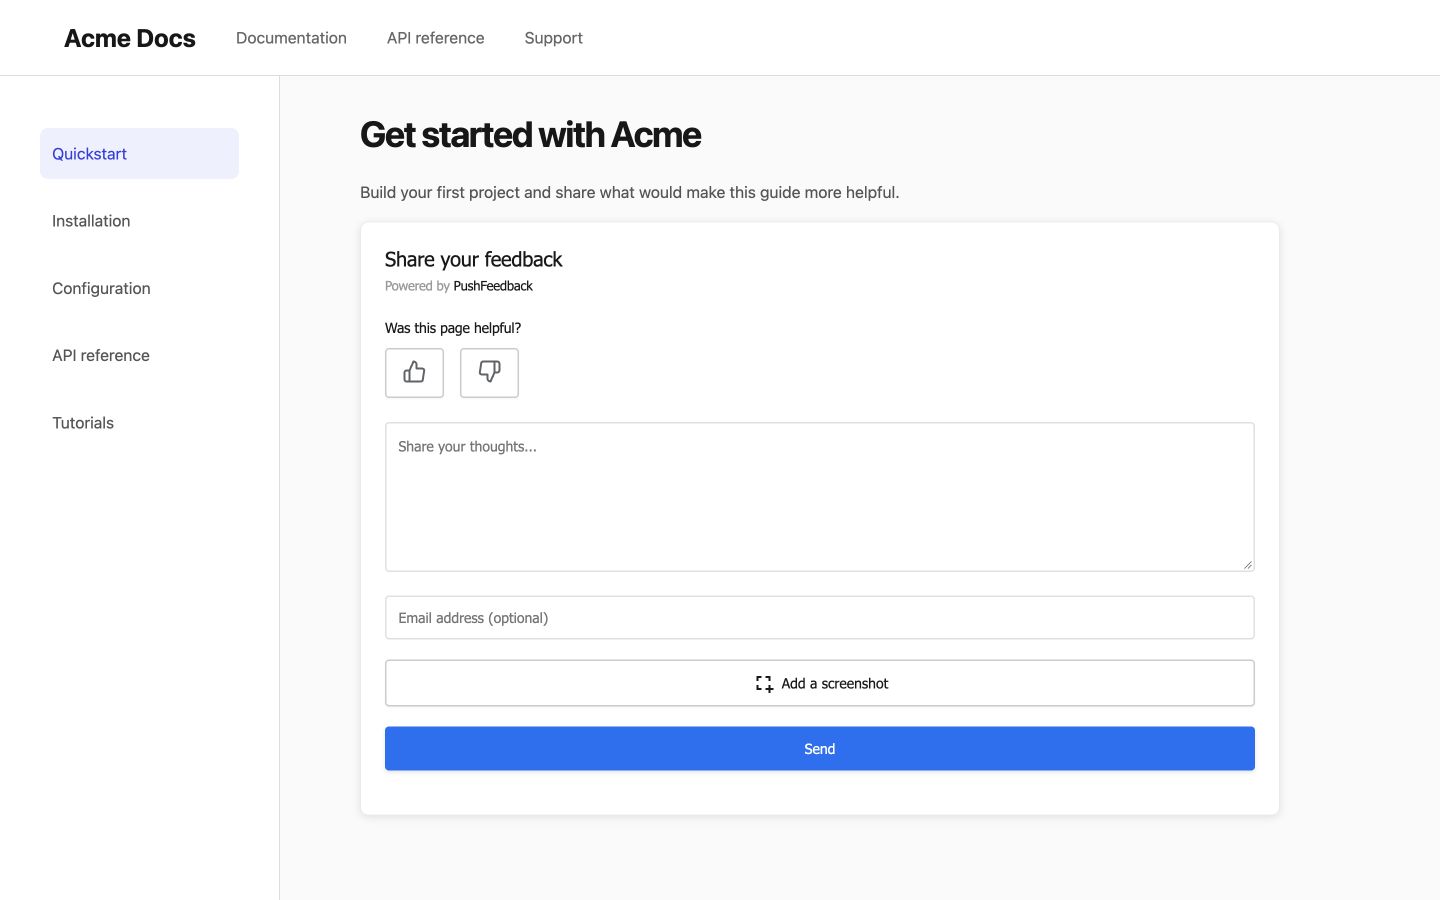
Task: Open API reference in the sidebar
Action: click(139, 355)
